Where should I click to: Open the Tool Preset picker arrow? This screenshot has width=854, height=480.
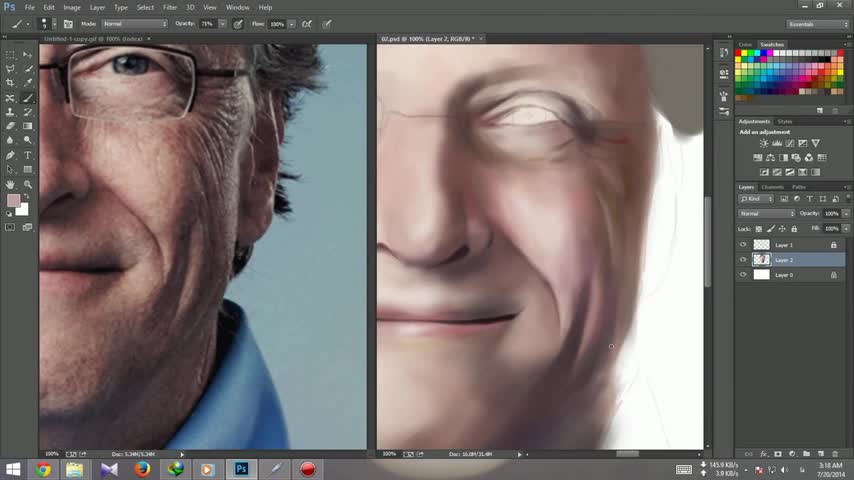coord(28,24)
